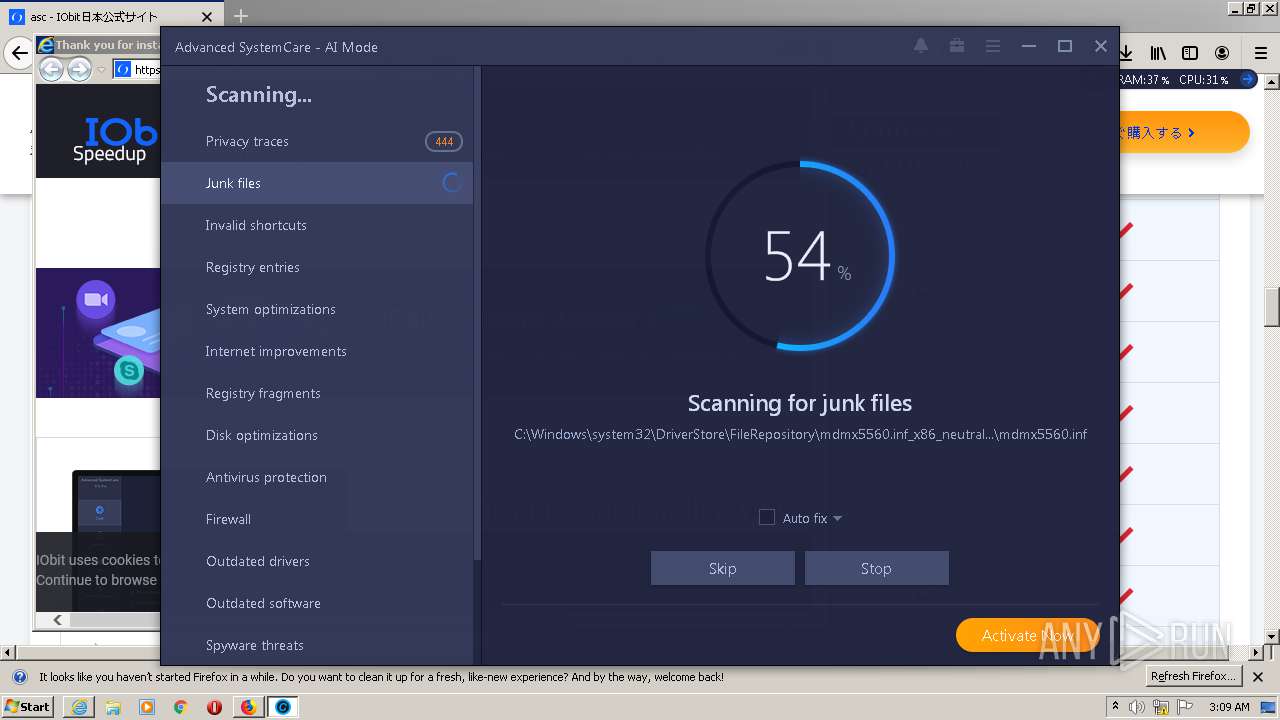Viewport: 1280px width, 720px height.
Task: Click the system clock showing 3:09 AM
Action: click(1228, 707)
